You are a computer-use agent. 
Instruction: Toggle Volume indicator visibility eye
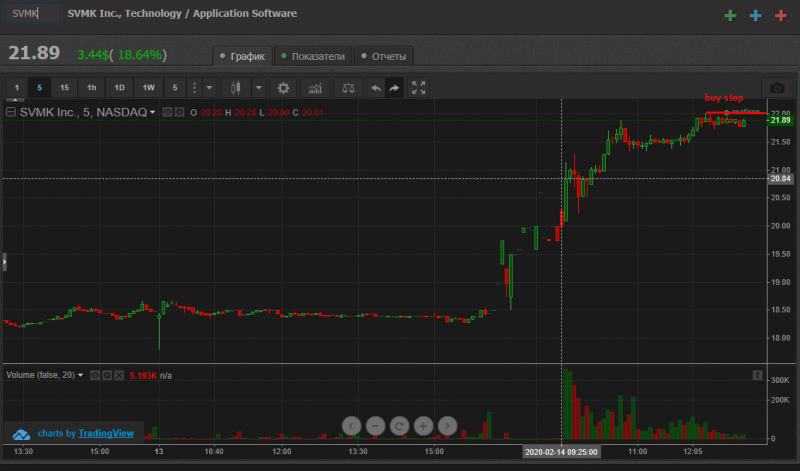click(95, 375)
